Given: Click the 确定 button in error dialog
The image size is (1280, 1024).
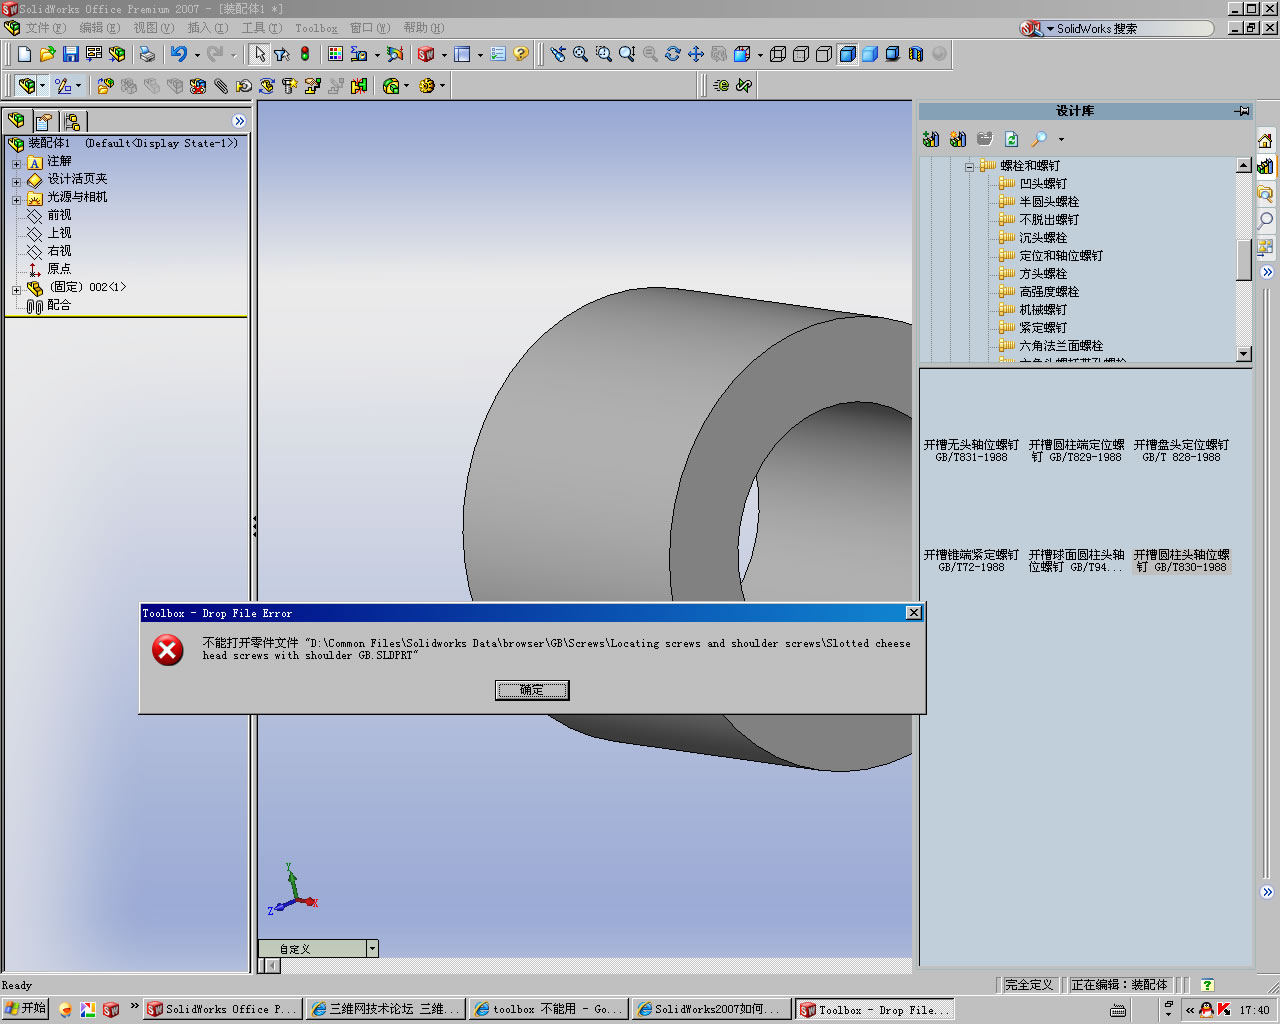Looking at the screenshot, I should point(532,690).
